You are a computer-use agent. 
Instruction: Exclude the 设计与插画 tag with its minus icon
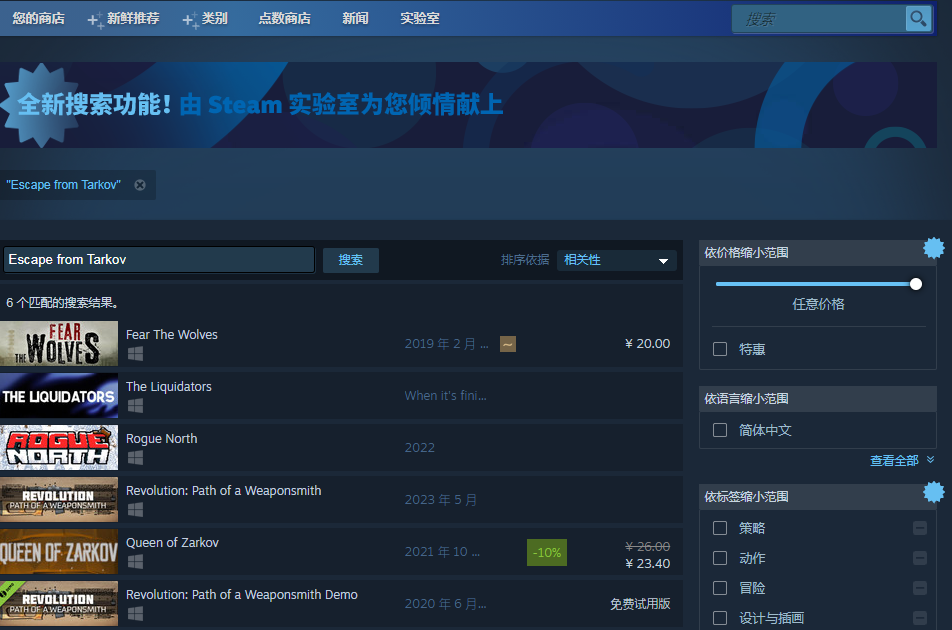click(920, 618)
